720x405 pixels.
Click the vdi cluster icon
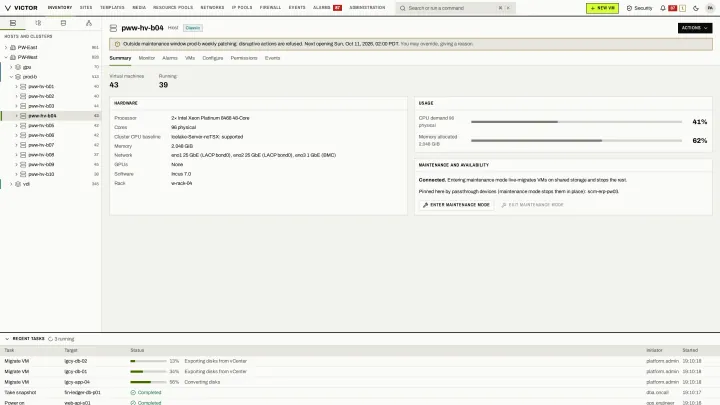click(18, 184)
